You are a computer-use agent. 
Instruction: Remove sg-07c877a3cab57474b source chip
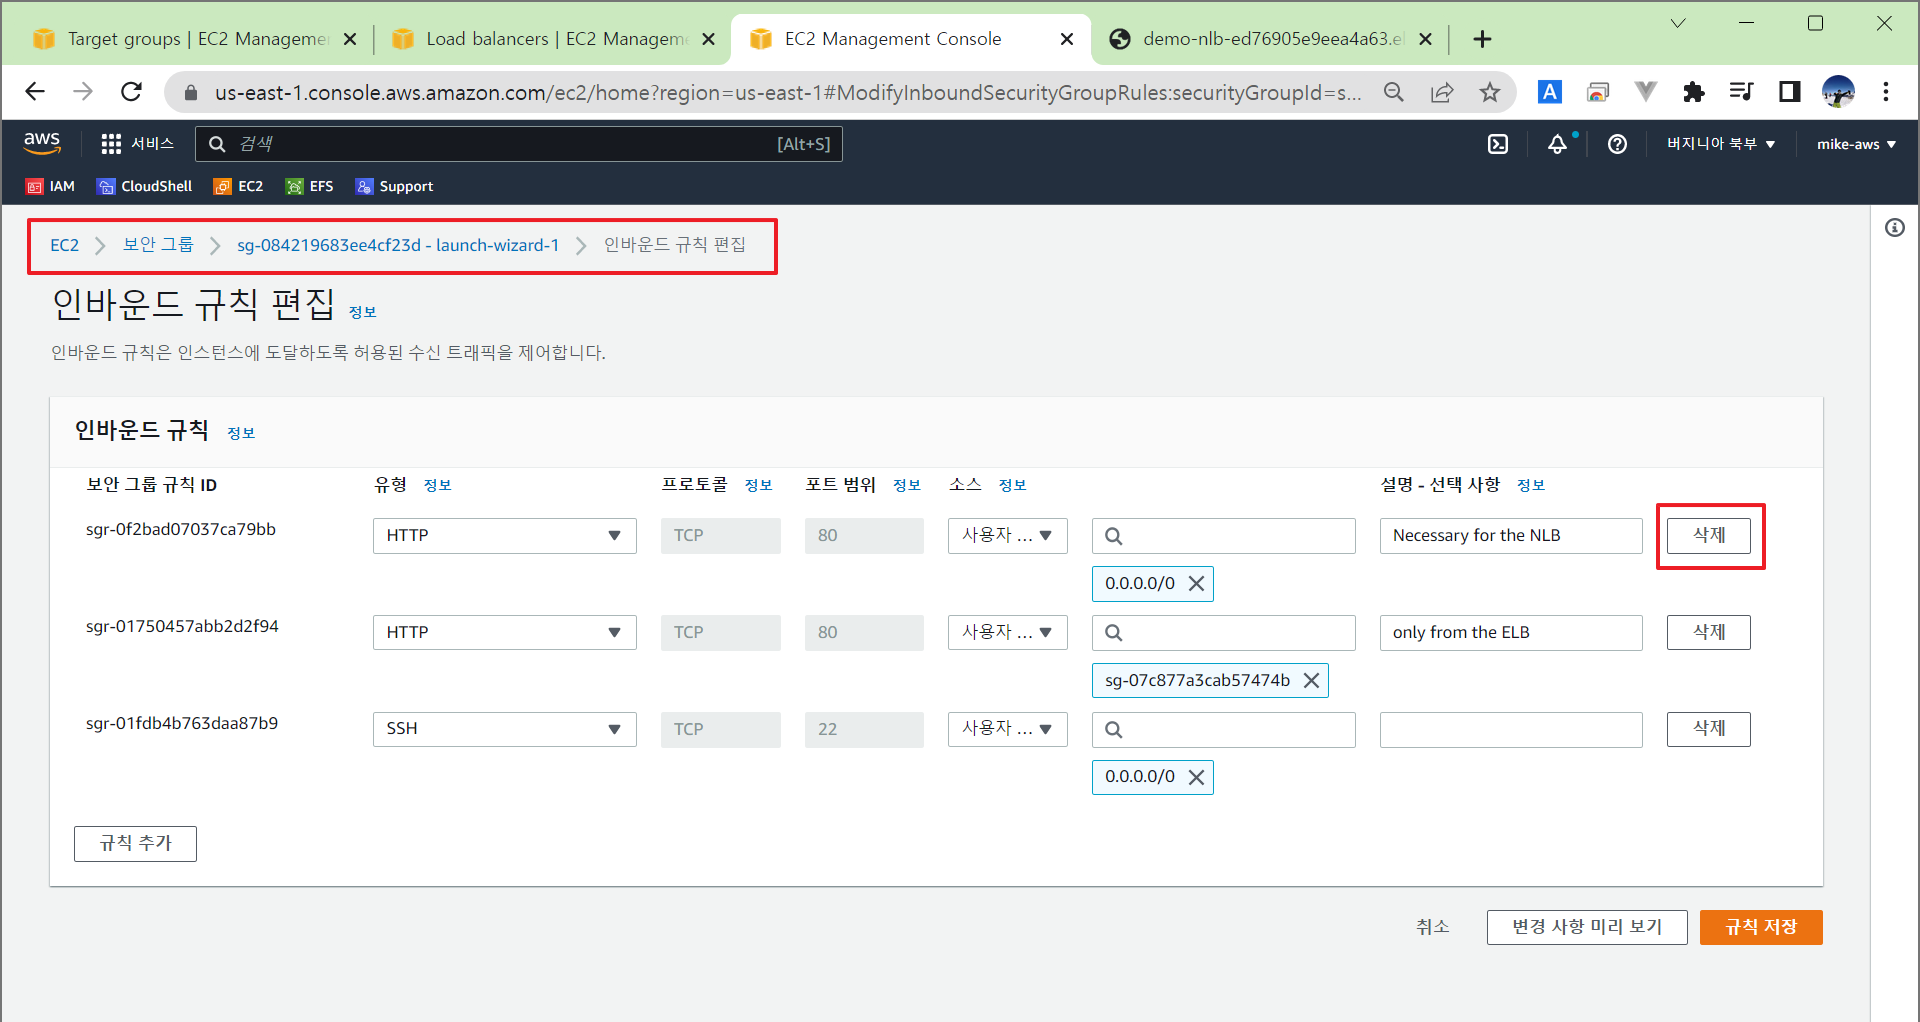(x=1311, y=681)
